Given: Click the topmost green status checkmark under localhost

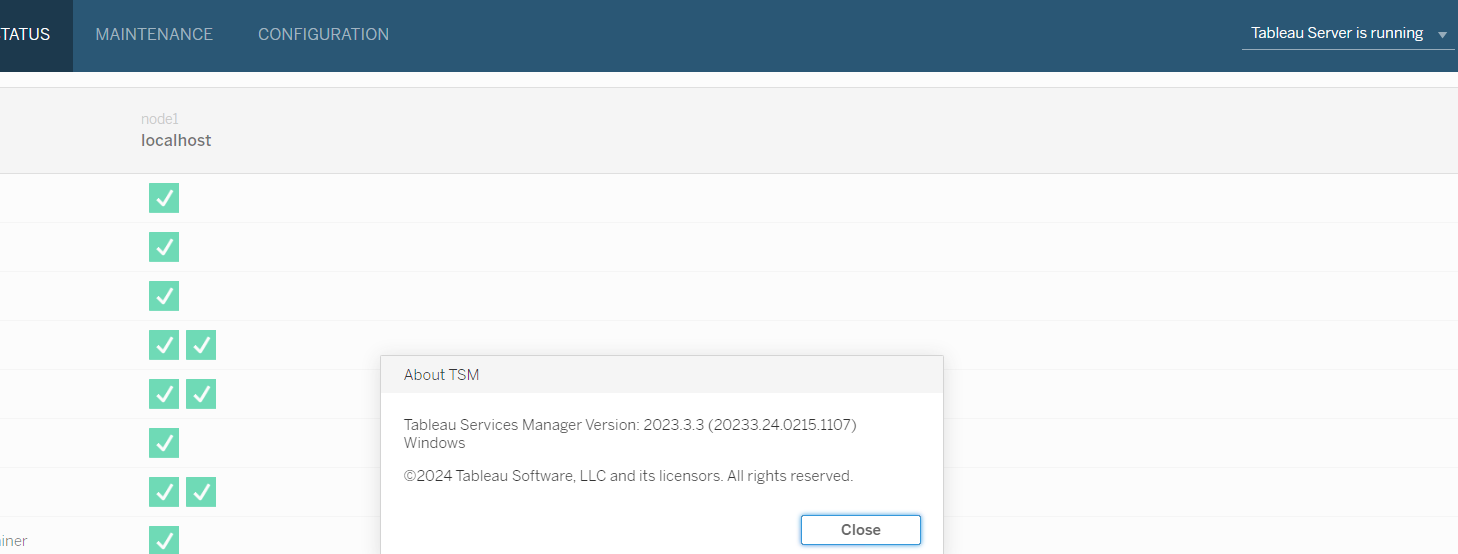Looking at the screenshot, I should pyautogui.click(x=164, y=198).
